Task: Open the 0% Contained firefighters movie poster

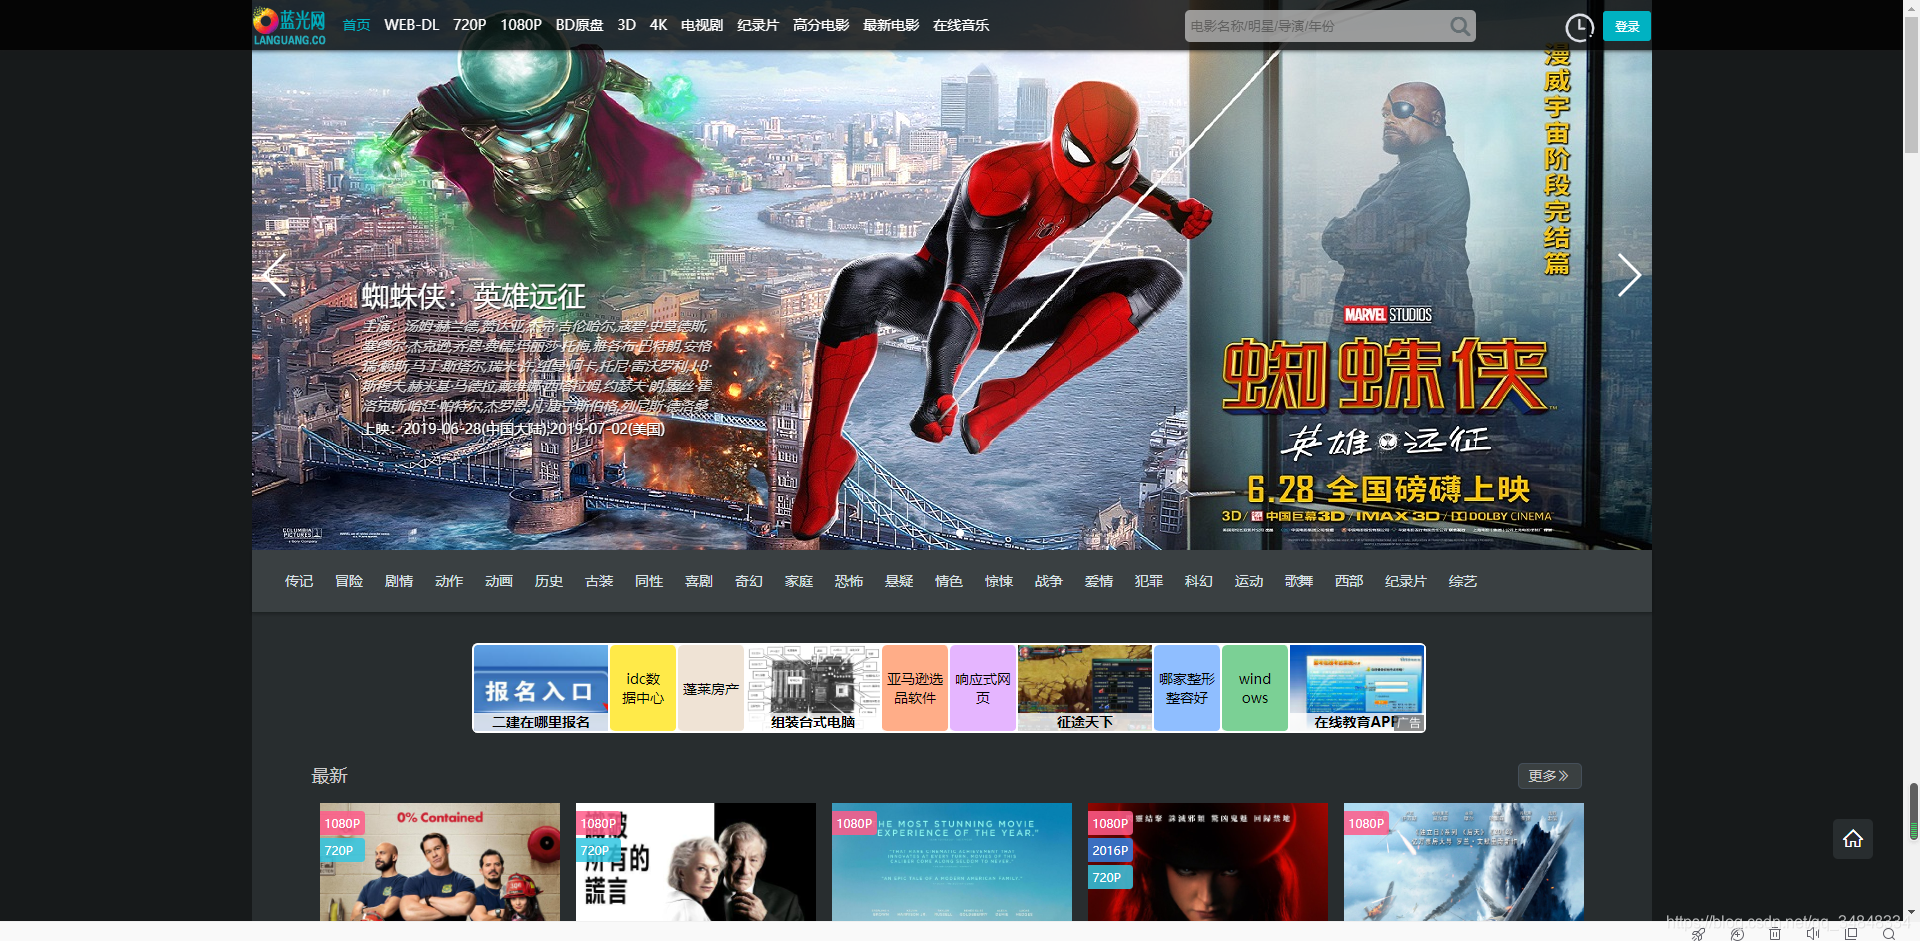Action: point(440,862)
